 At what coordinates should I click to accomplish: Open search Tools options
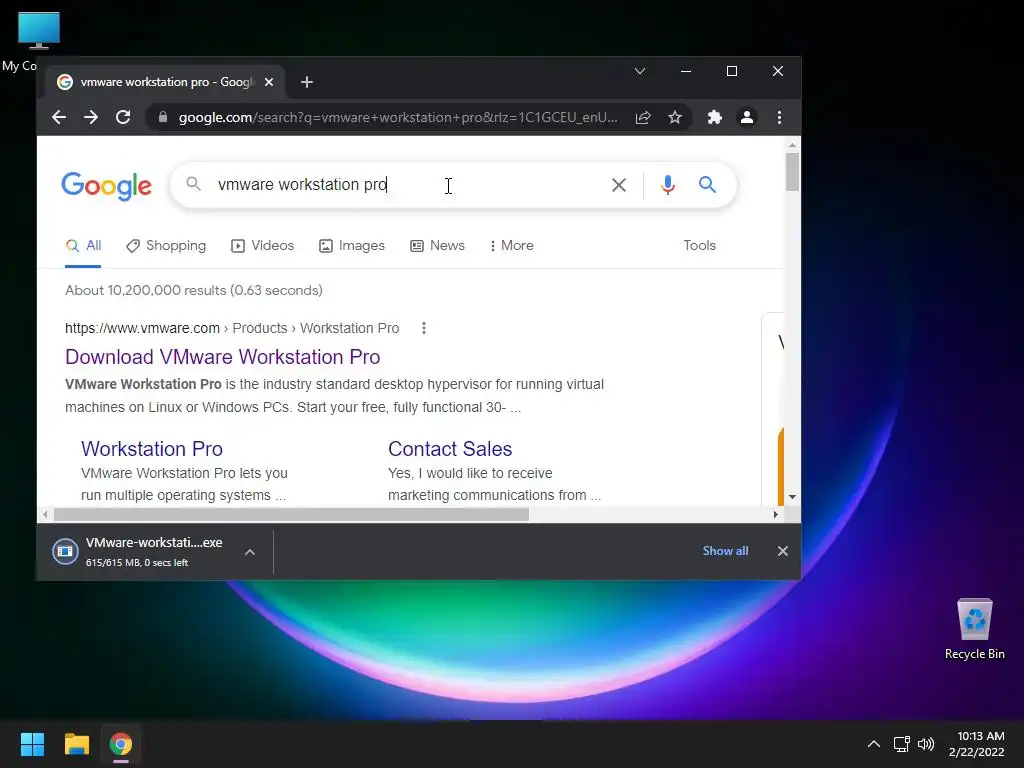pos(699,246)
